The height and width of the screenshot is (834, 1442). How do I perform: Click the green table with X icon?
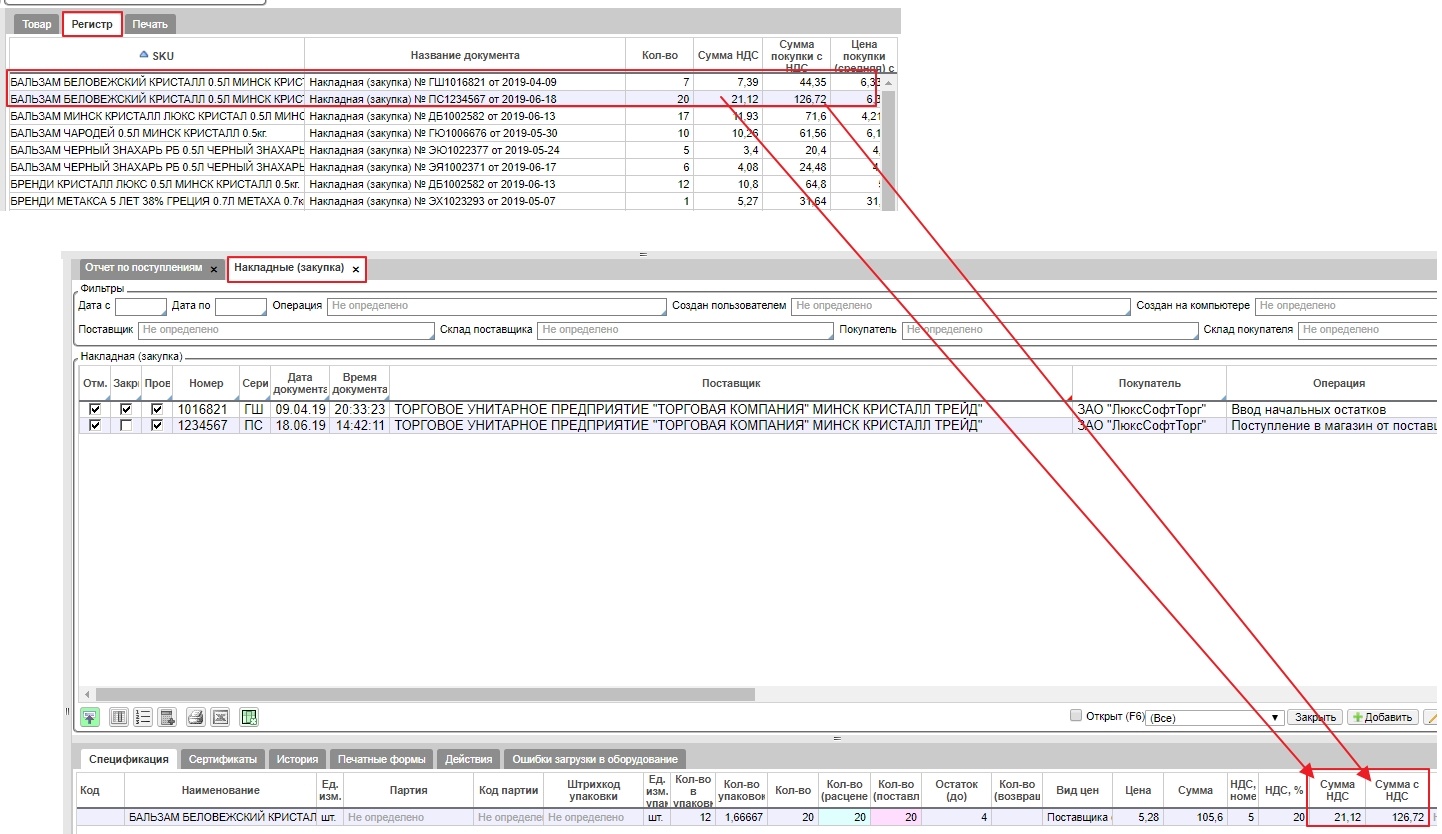[250, 717]
